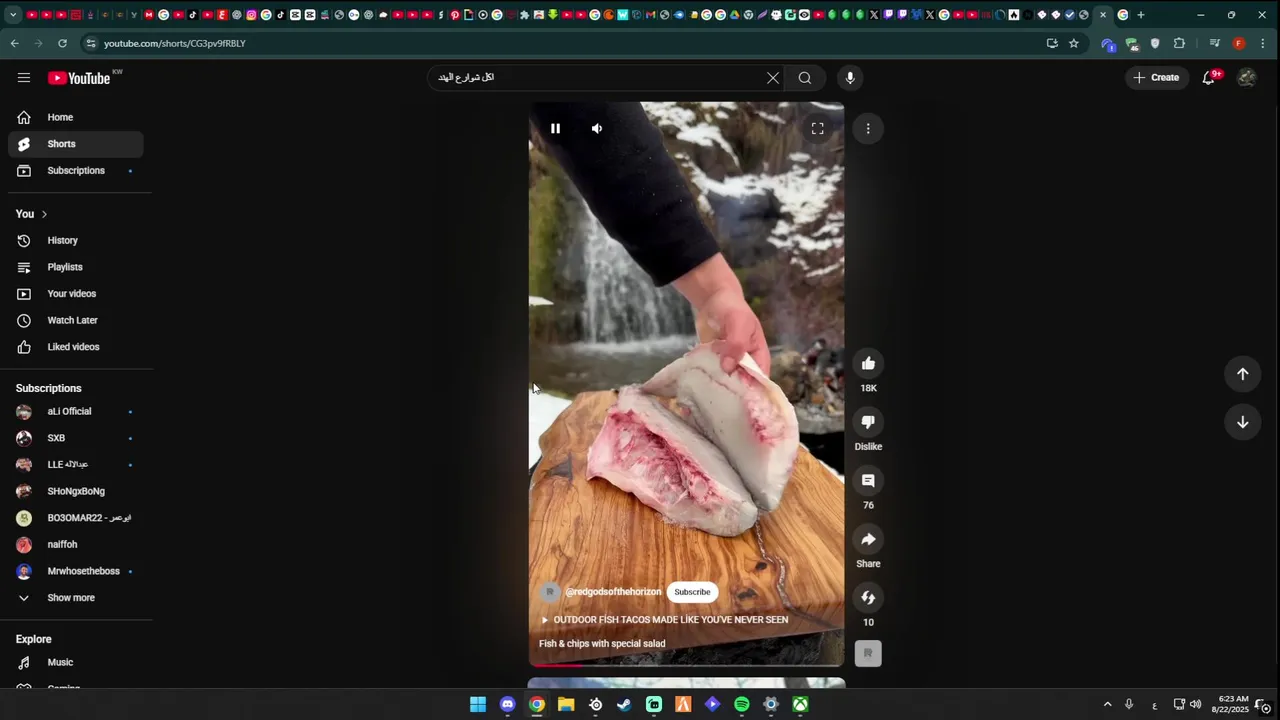Viewport: 1280px width, 720px height.
Task: Open the sound thumbnail below Remix
Action: (868, 654)
